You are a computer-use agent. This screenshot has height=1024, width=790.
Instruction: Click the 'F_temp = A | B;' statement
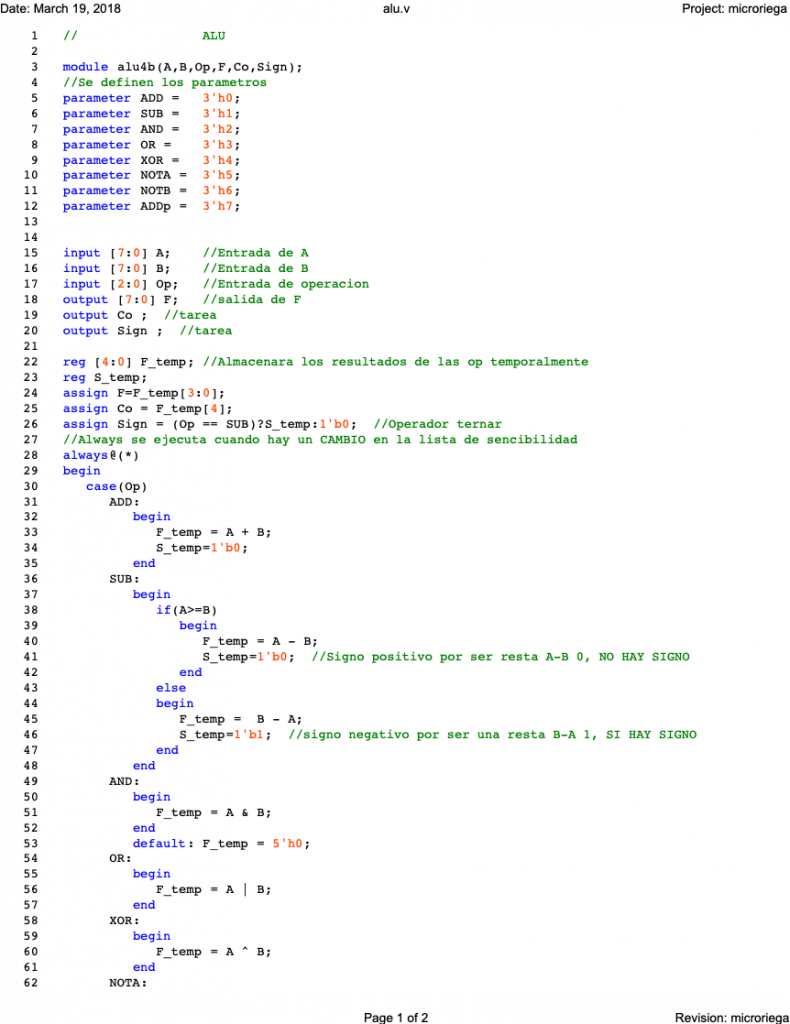click(213, 890)
